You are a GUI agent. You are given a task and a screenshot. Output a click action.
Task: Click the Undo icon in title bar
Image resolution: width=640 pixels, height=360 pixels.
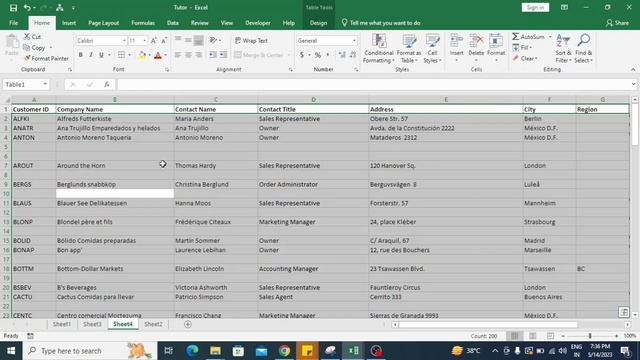coord(27,8)
